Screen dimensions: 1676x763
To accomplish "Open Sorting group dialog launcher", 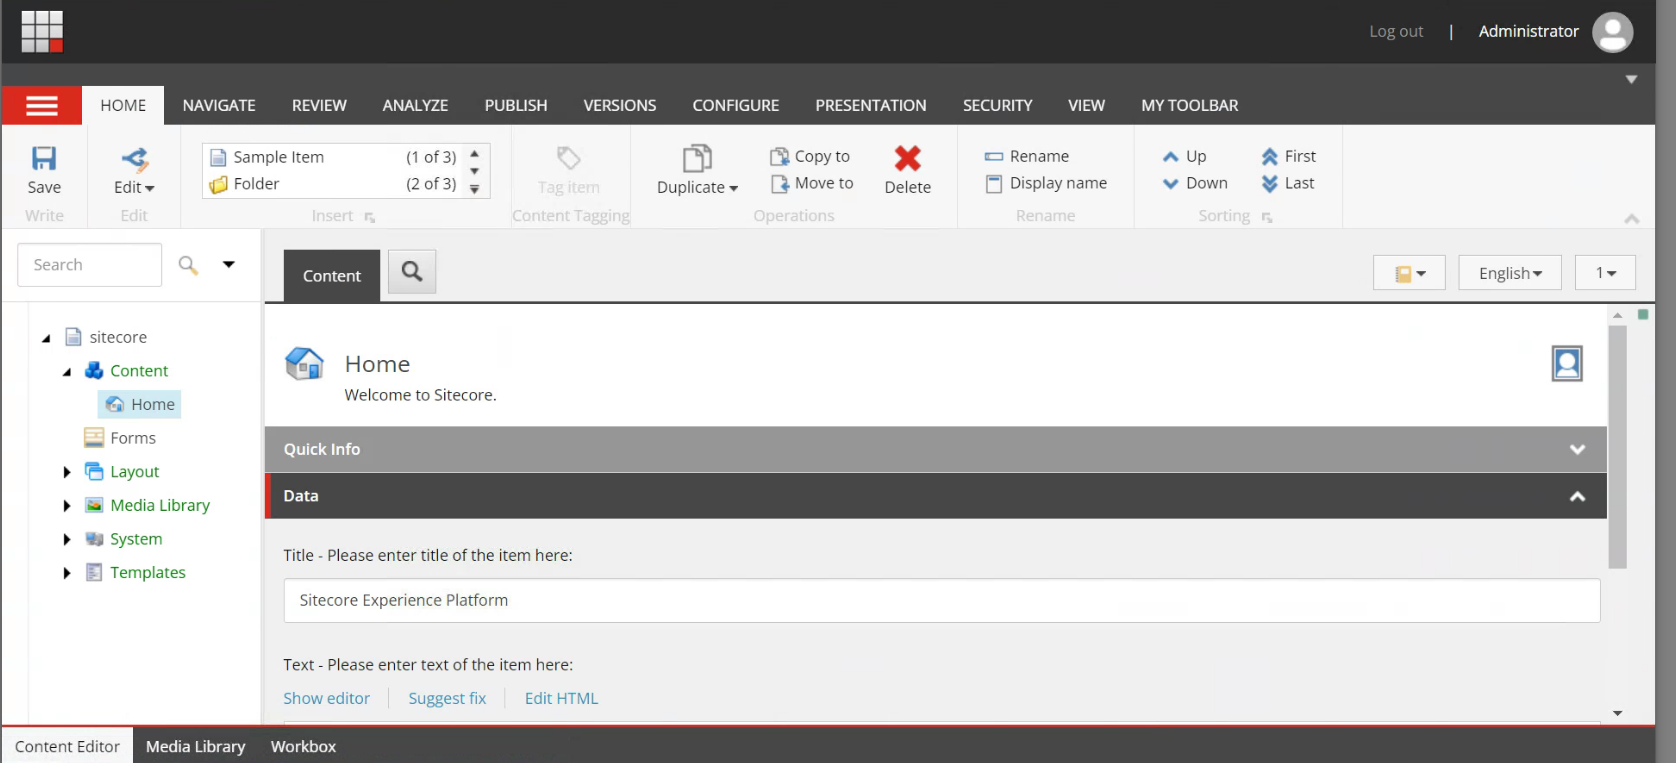I will (x=1267, y=217).
